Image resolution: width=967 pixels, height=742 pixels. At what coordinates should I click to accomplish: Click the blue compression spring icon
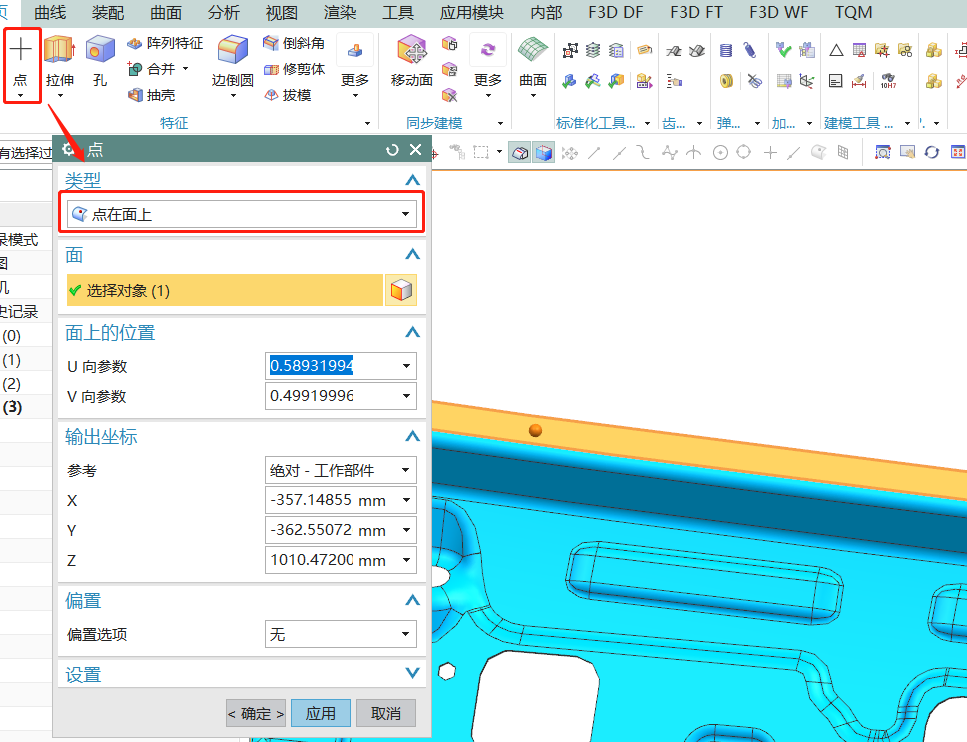click(x=726, y=51)
